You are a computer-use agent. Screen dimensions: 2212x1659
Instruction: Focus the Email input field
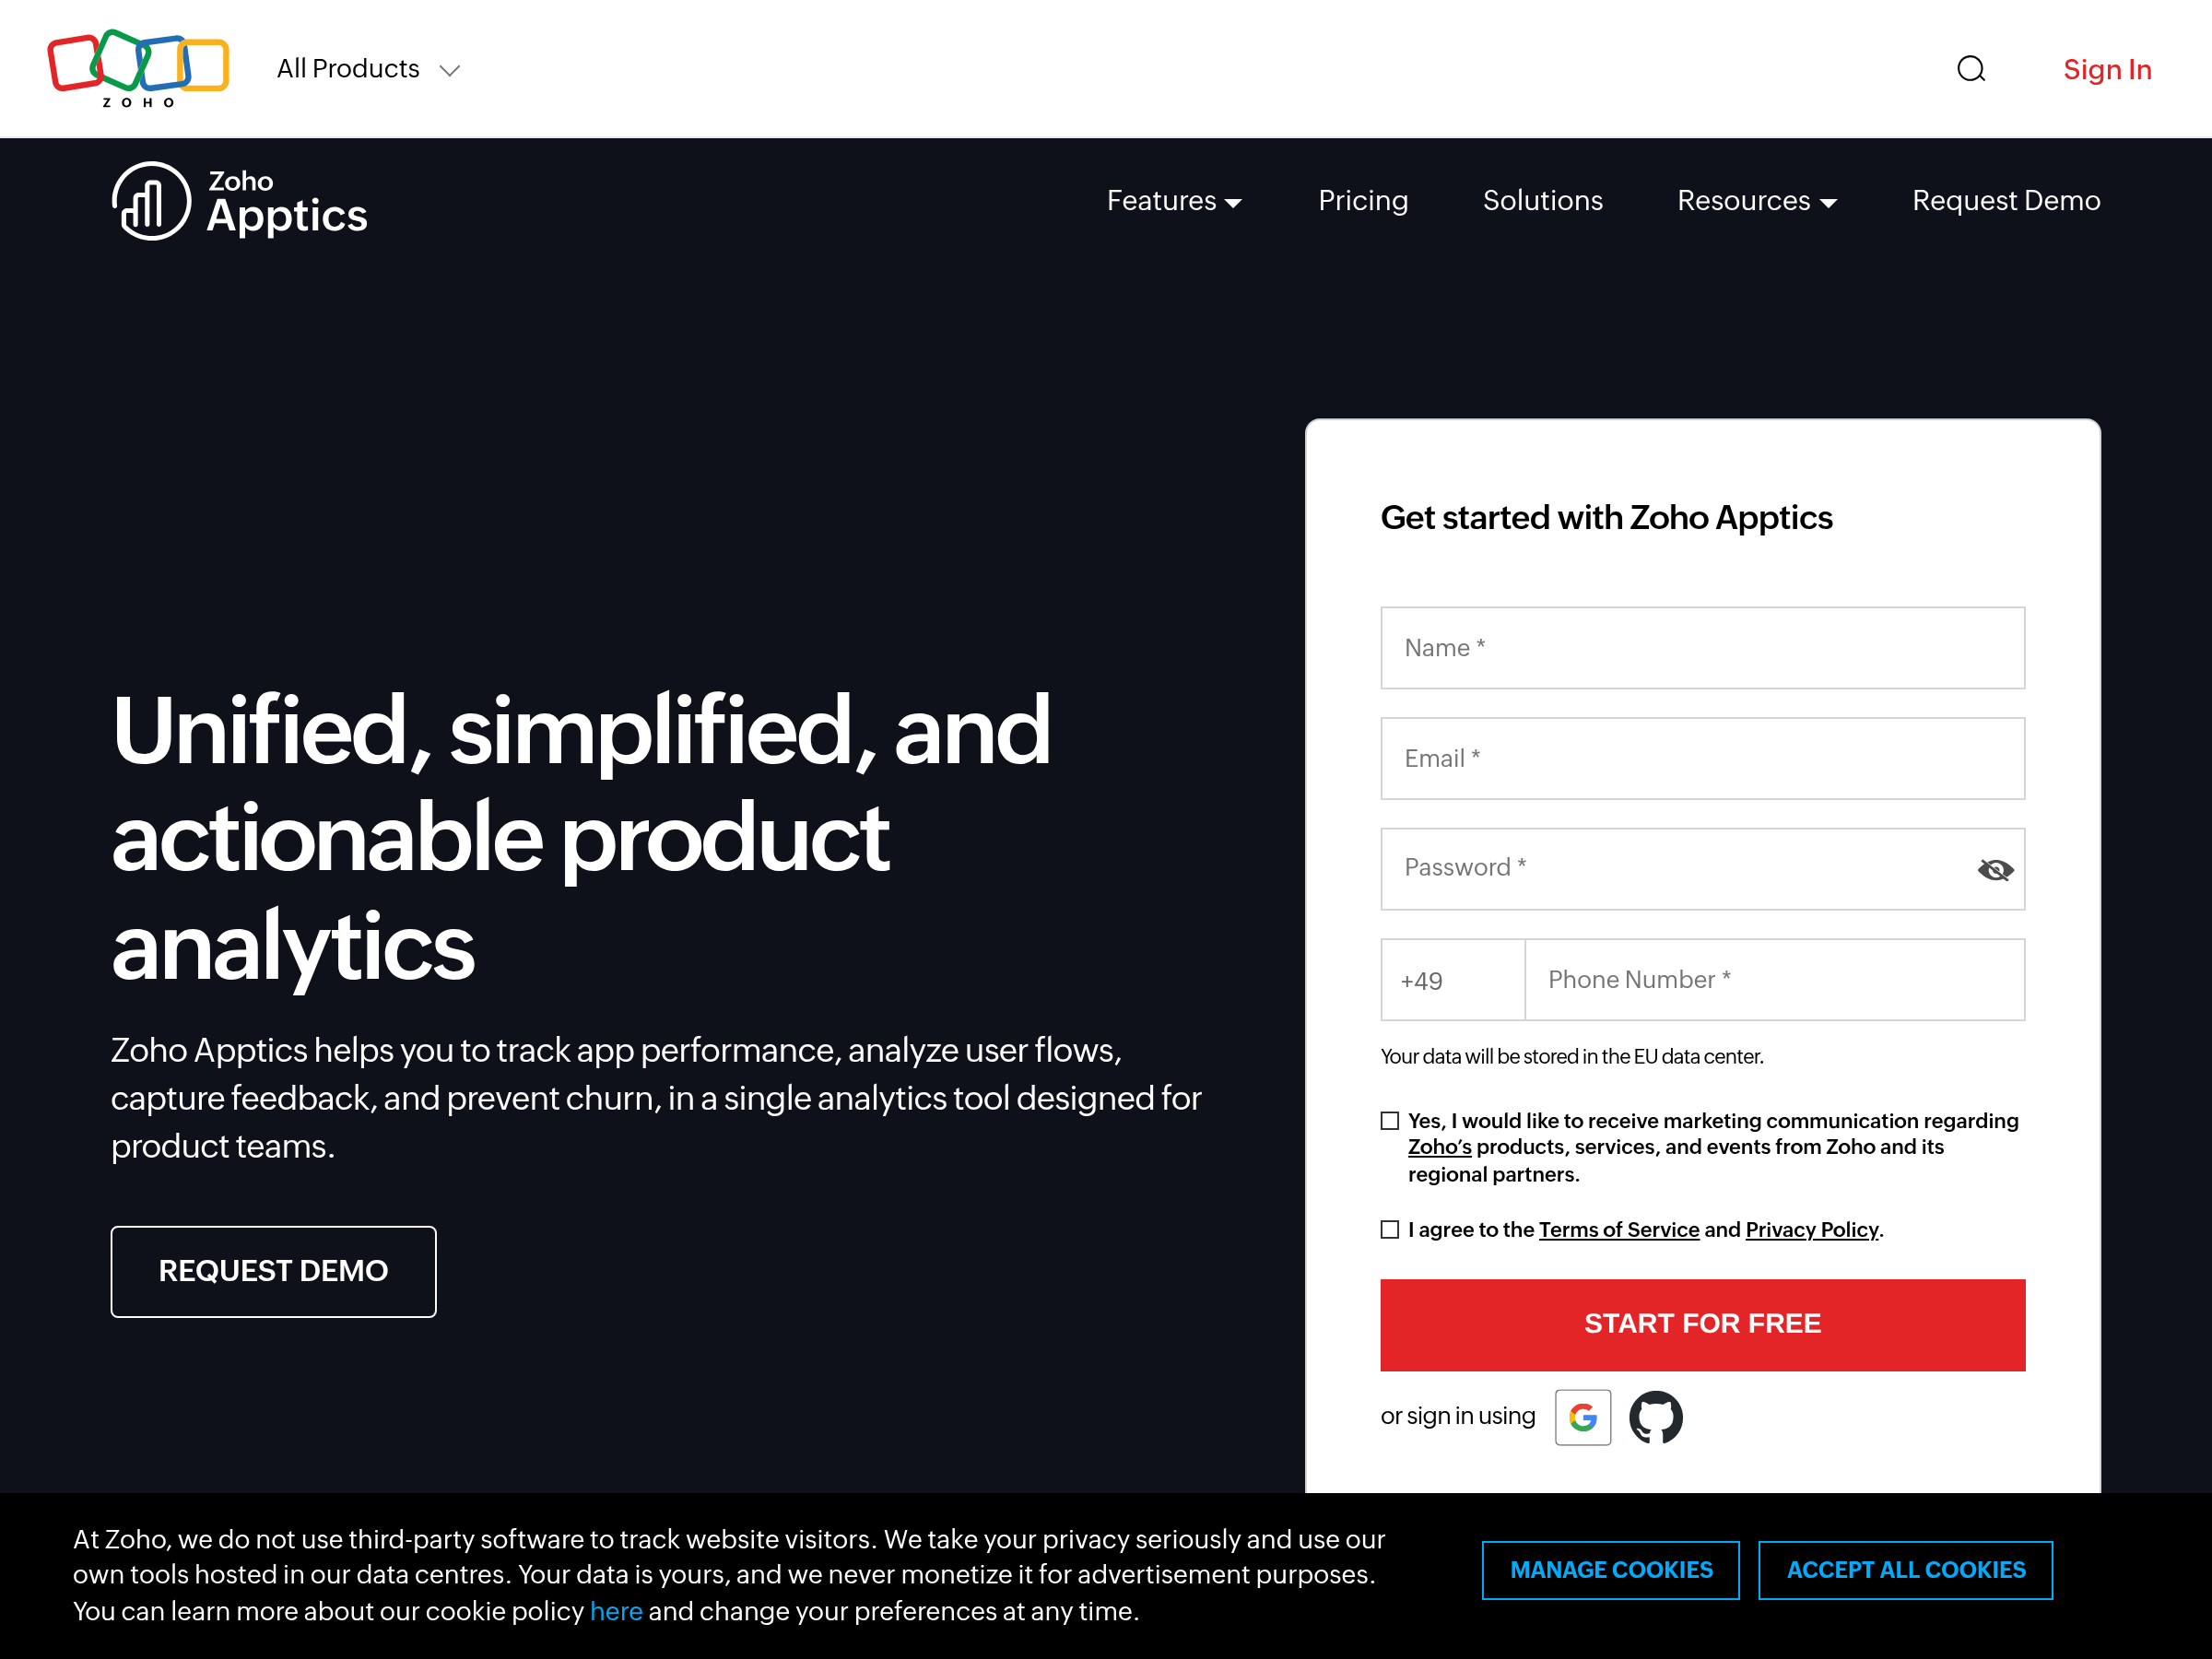(1702, 758)
